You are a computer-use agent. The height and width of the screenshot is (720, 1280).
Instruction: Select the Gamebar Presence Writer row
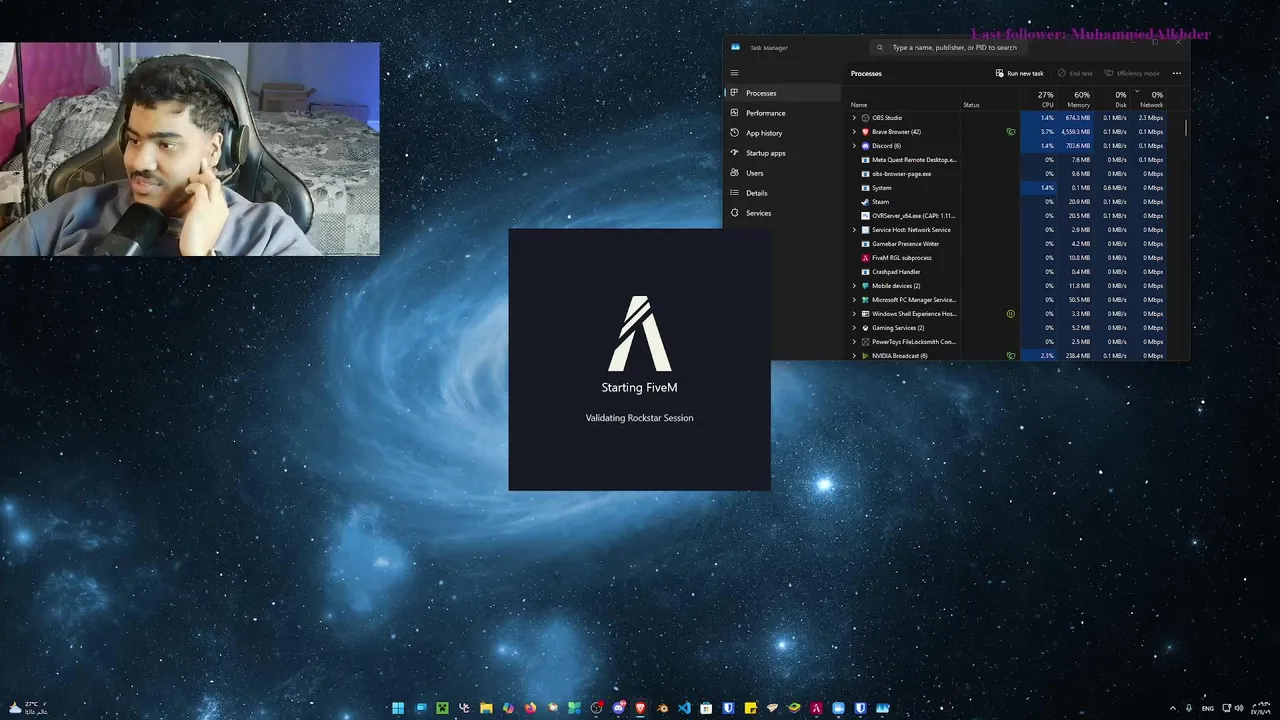coord(1006,244)
